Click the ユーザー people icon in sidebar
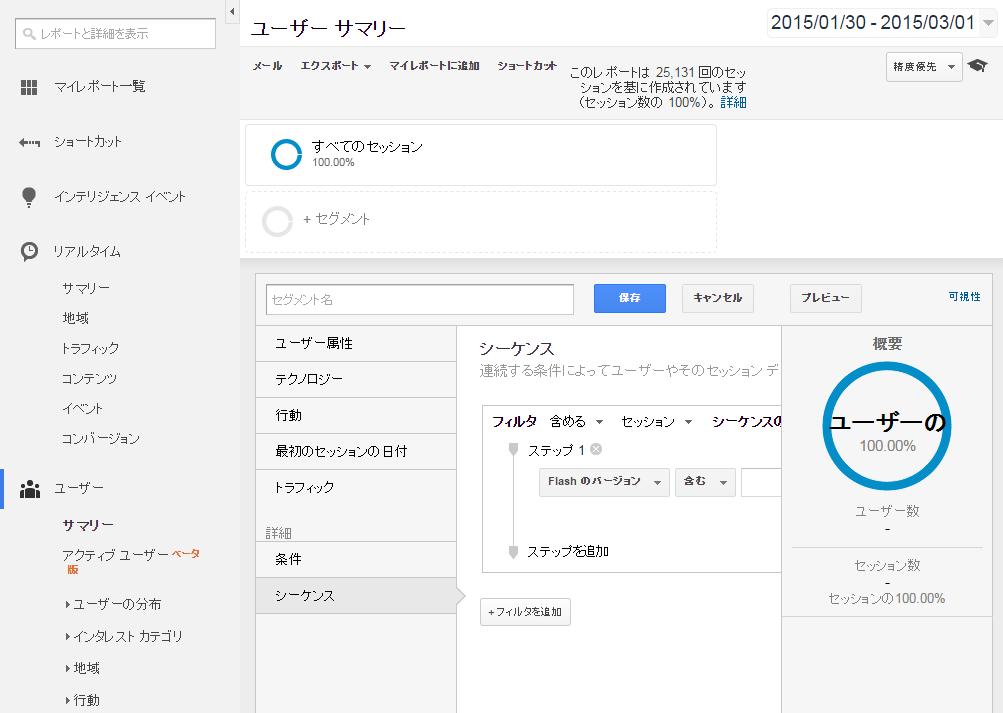Screen dimensions: 1003x713 pos(29,489)
